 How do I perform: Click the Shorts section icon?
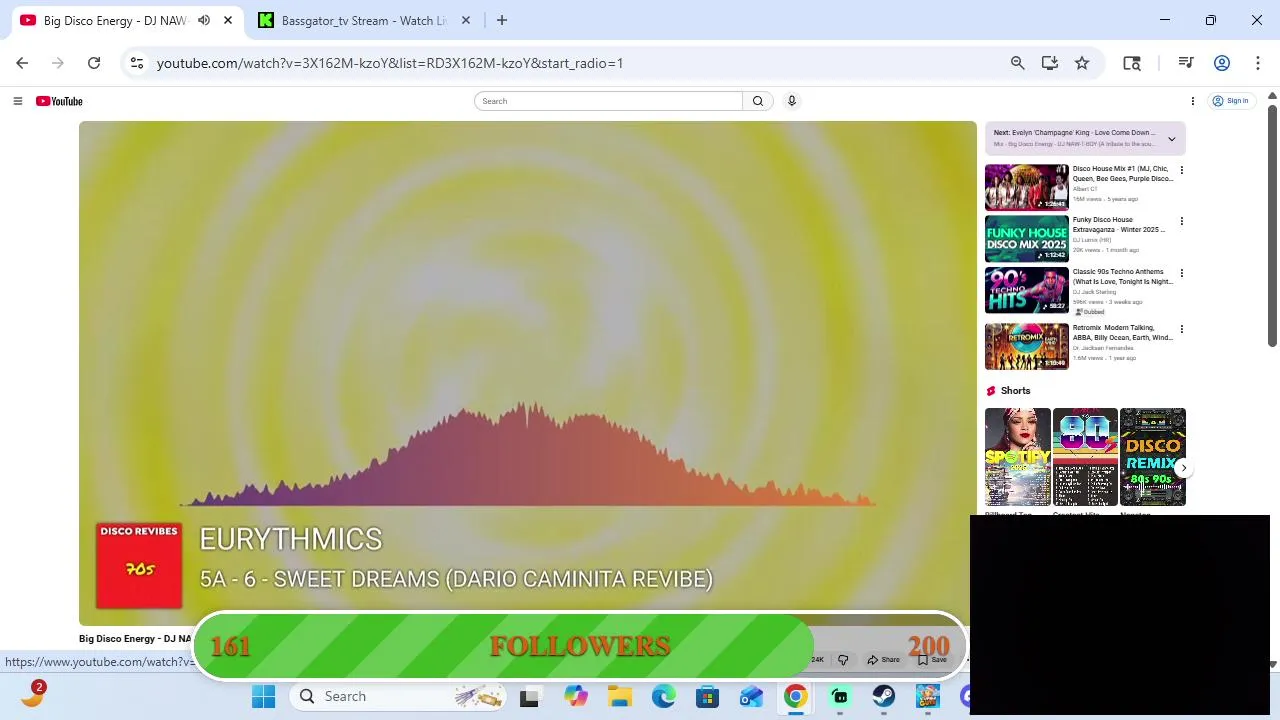click(991, 391)
